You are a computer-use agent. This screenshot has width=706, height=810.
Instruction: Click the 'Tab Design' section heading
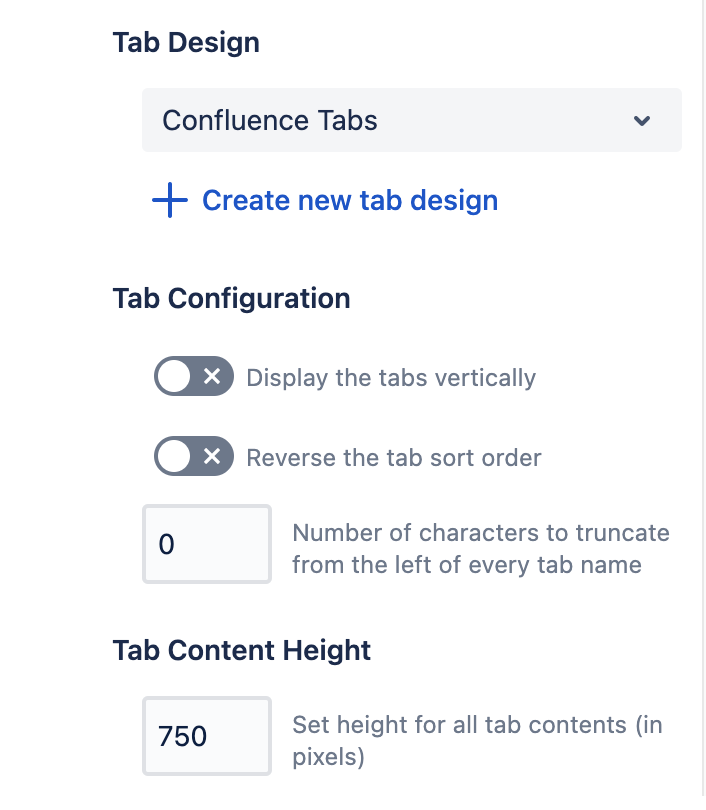coord(186,43)
